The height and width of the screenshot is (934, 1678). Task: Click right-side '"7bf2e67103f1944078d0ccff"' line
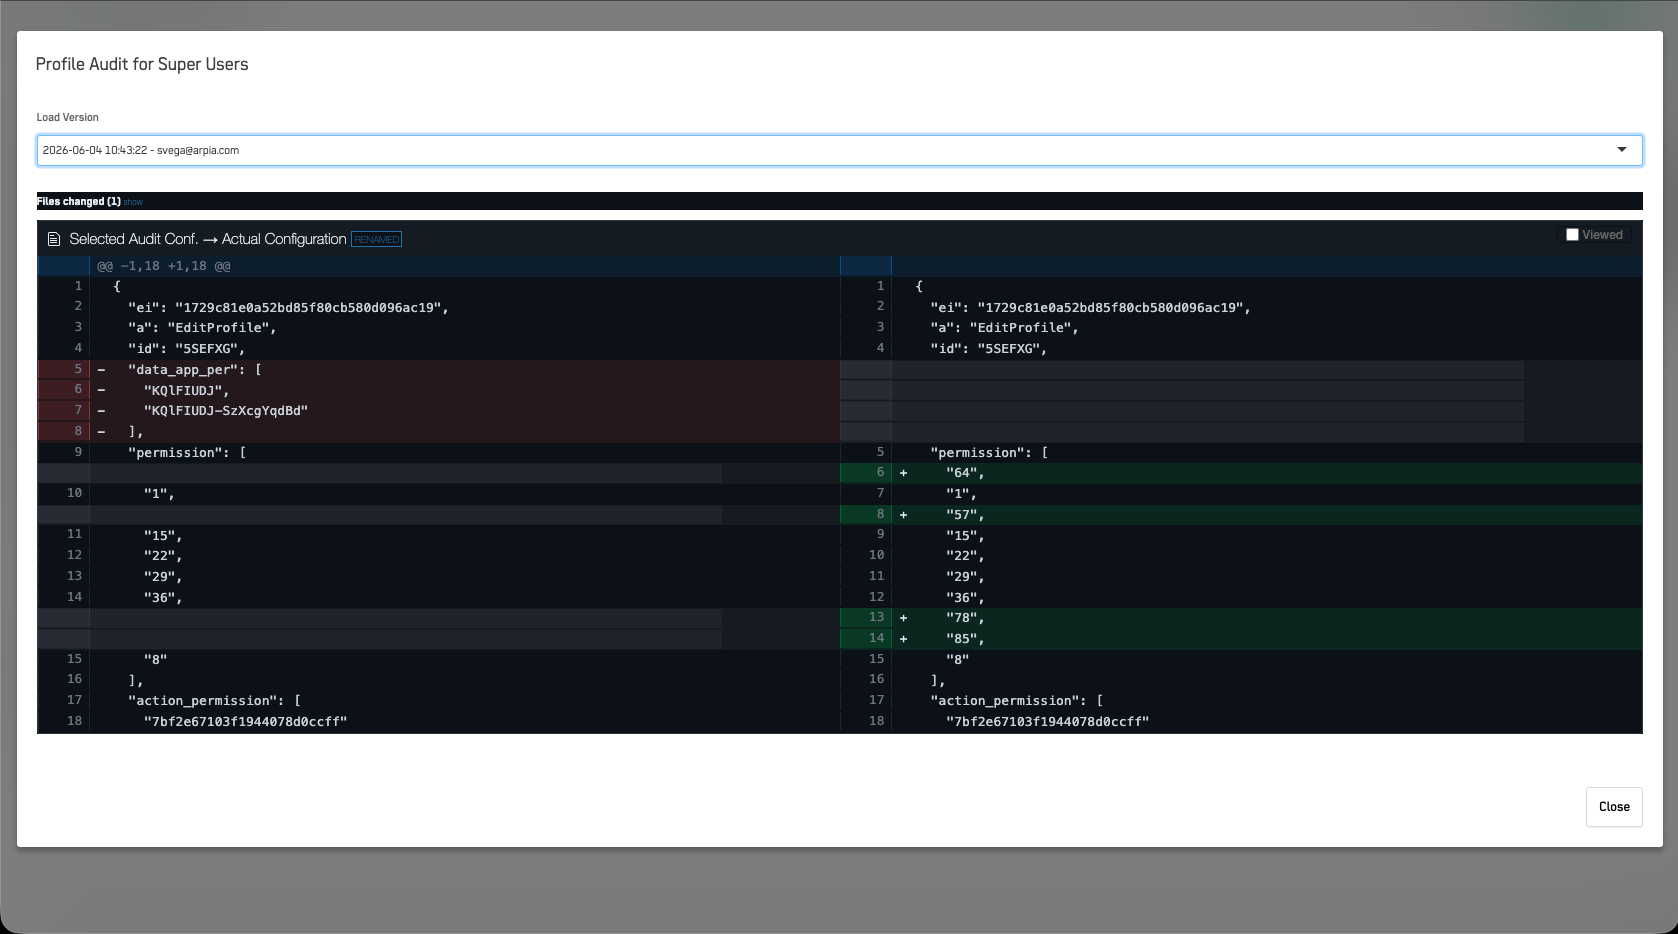tap(1047, 722)
